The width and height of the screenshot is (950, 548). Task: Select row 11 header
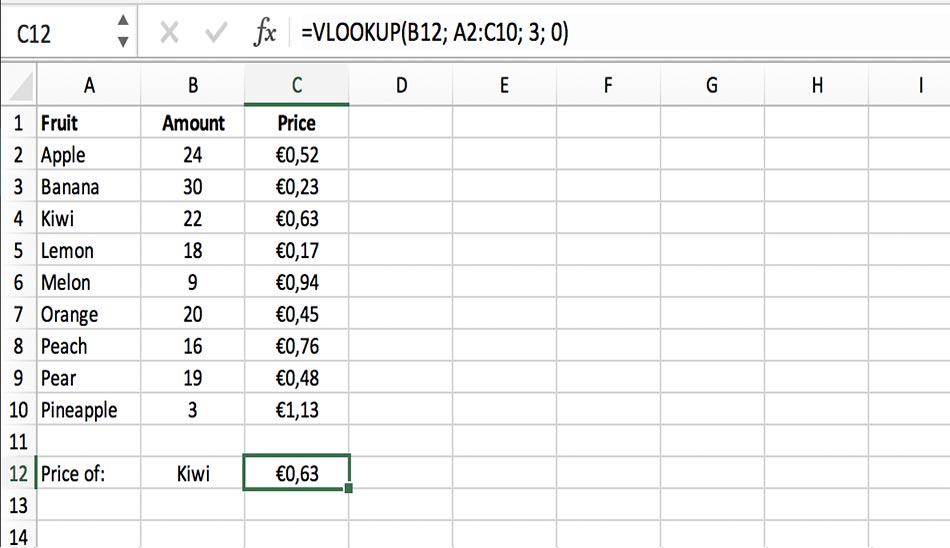[x=19, y=442]
